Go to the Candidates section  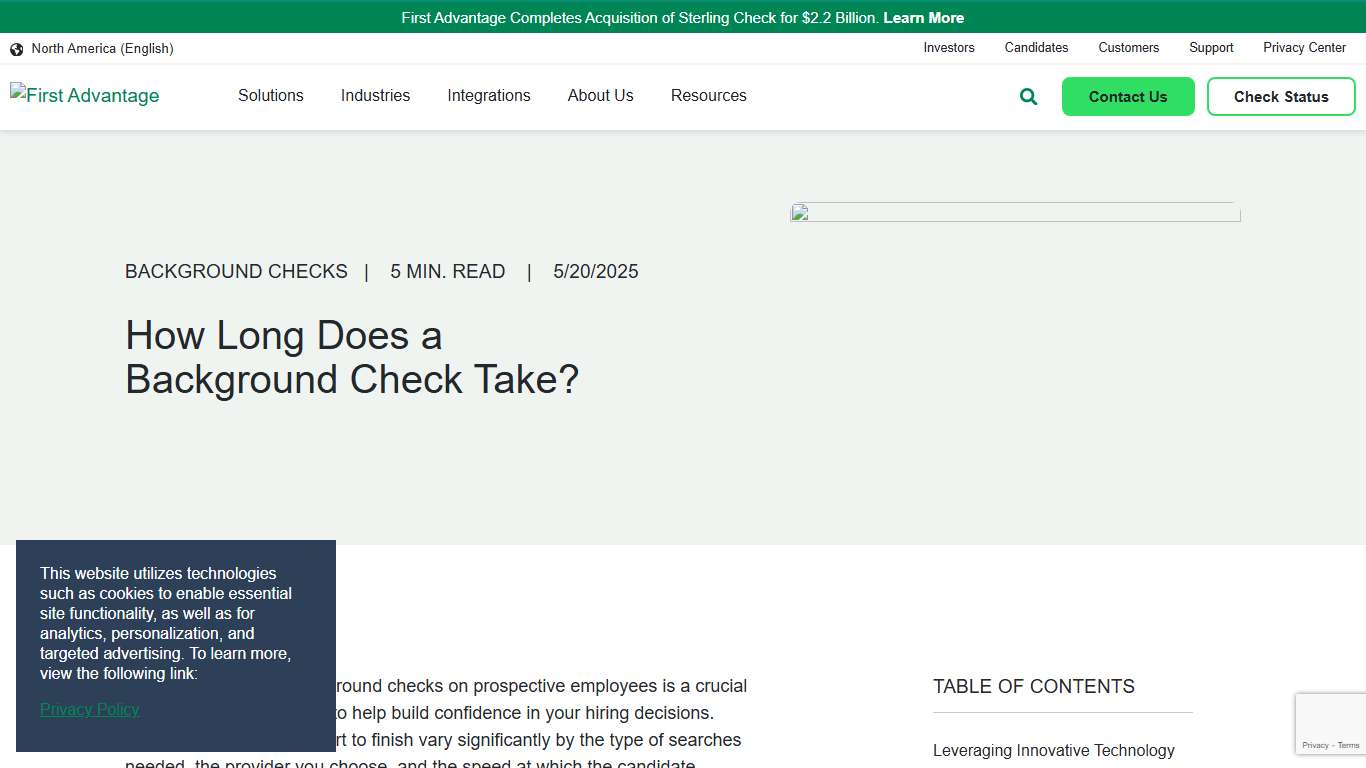click(1036, 48)
